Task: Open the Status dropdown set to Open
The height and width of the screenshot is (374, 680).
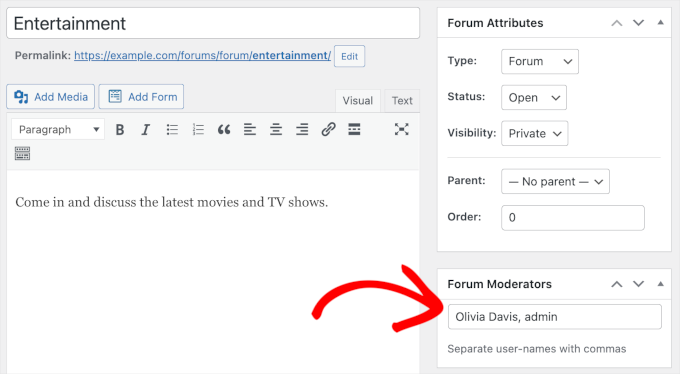Action: point(534,98)
